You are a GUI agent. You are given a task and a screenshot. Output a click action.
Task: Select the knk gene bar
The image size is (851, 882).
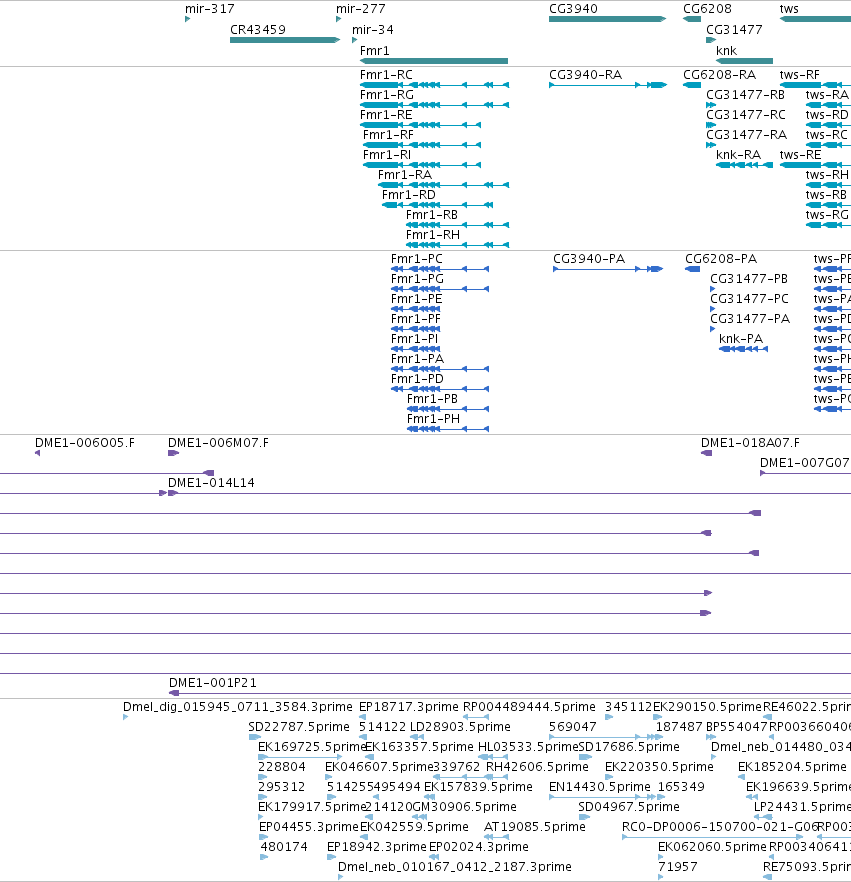click(x=744, y=61)
